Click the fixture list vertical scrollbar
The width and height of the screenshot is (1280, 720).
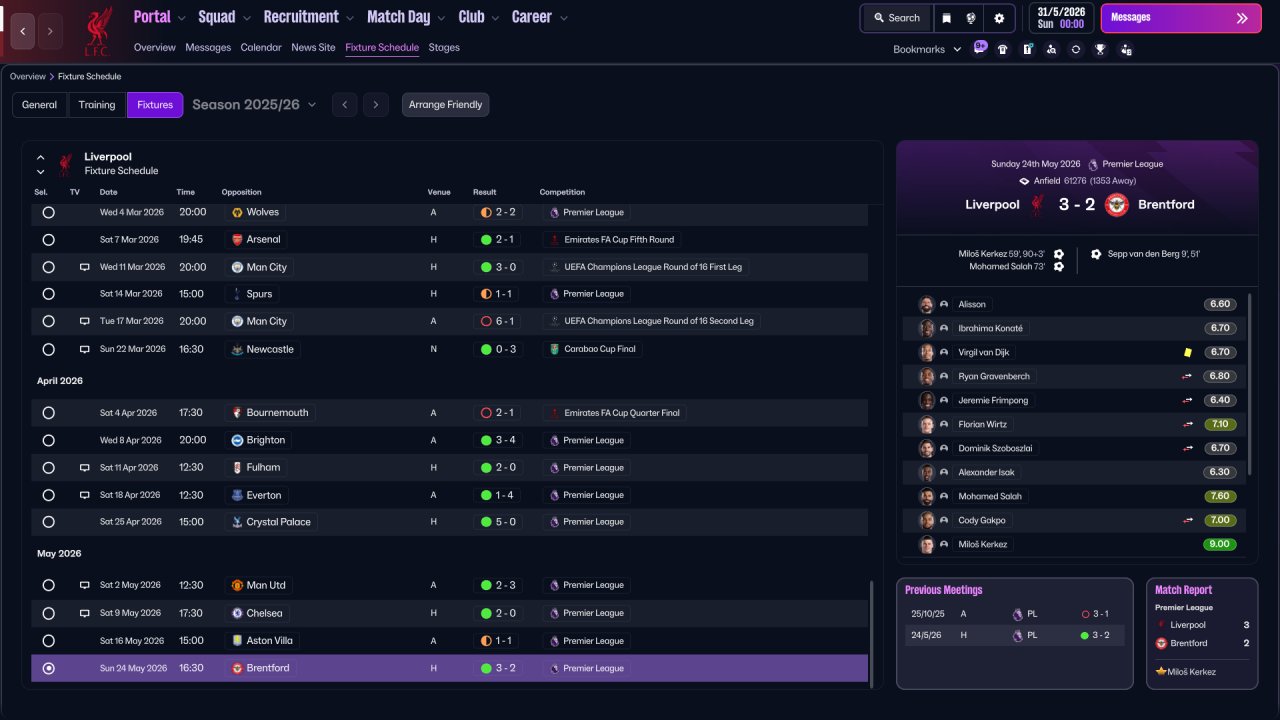(872, 634)
